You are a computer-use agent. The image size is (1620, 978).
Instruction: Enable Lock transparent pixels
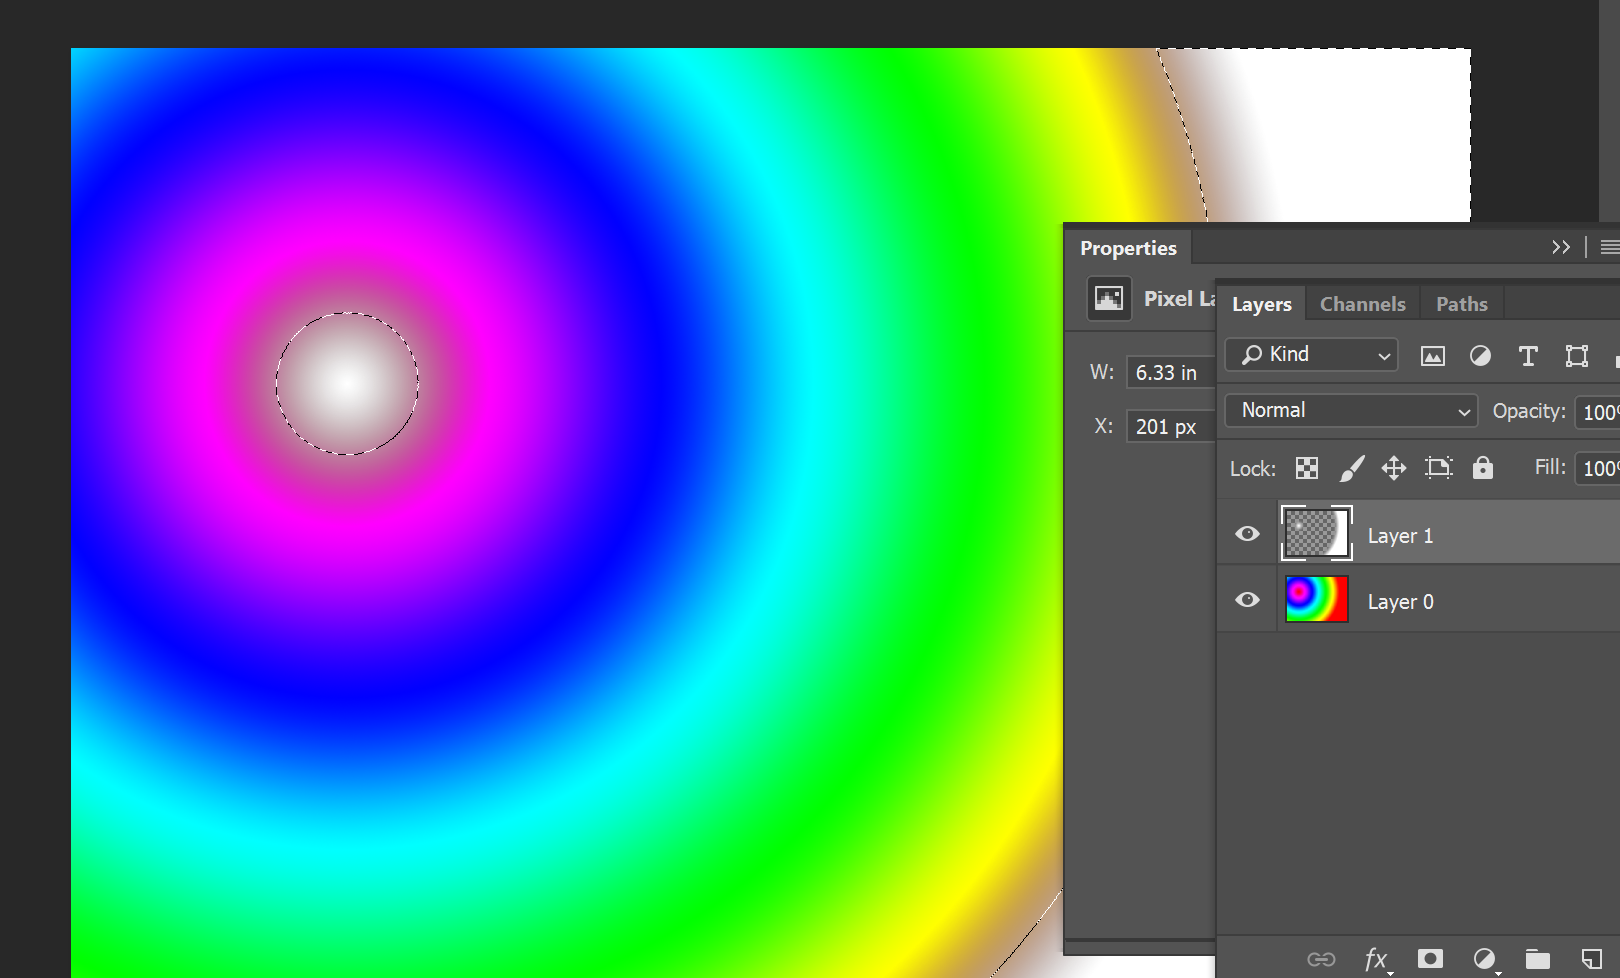[x=1306, y=467]
